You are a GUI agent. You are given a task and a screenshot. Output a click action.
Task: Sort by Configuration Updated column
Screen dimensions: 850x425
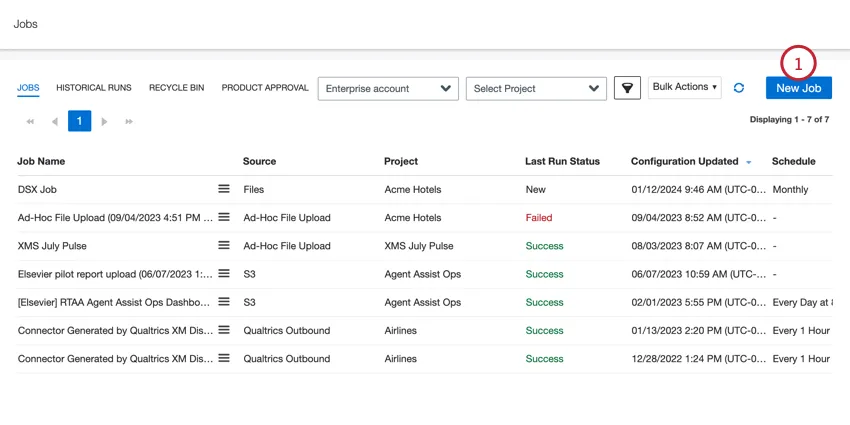point(685,161)
